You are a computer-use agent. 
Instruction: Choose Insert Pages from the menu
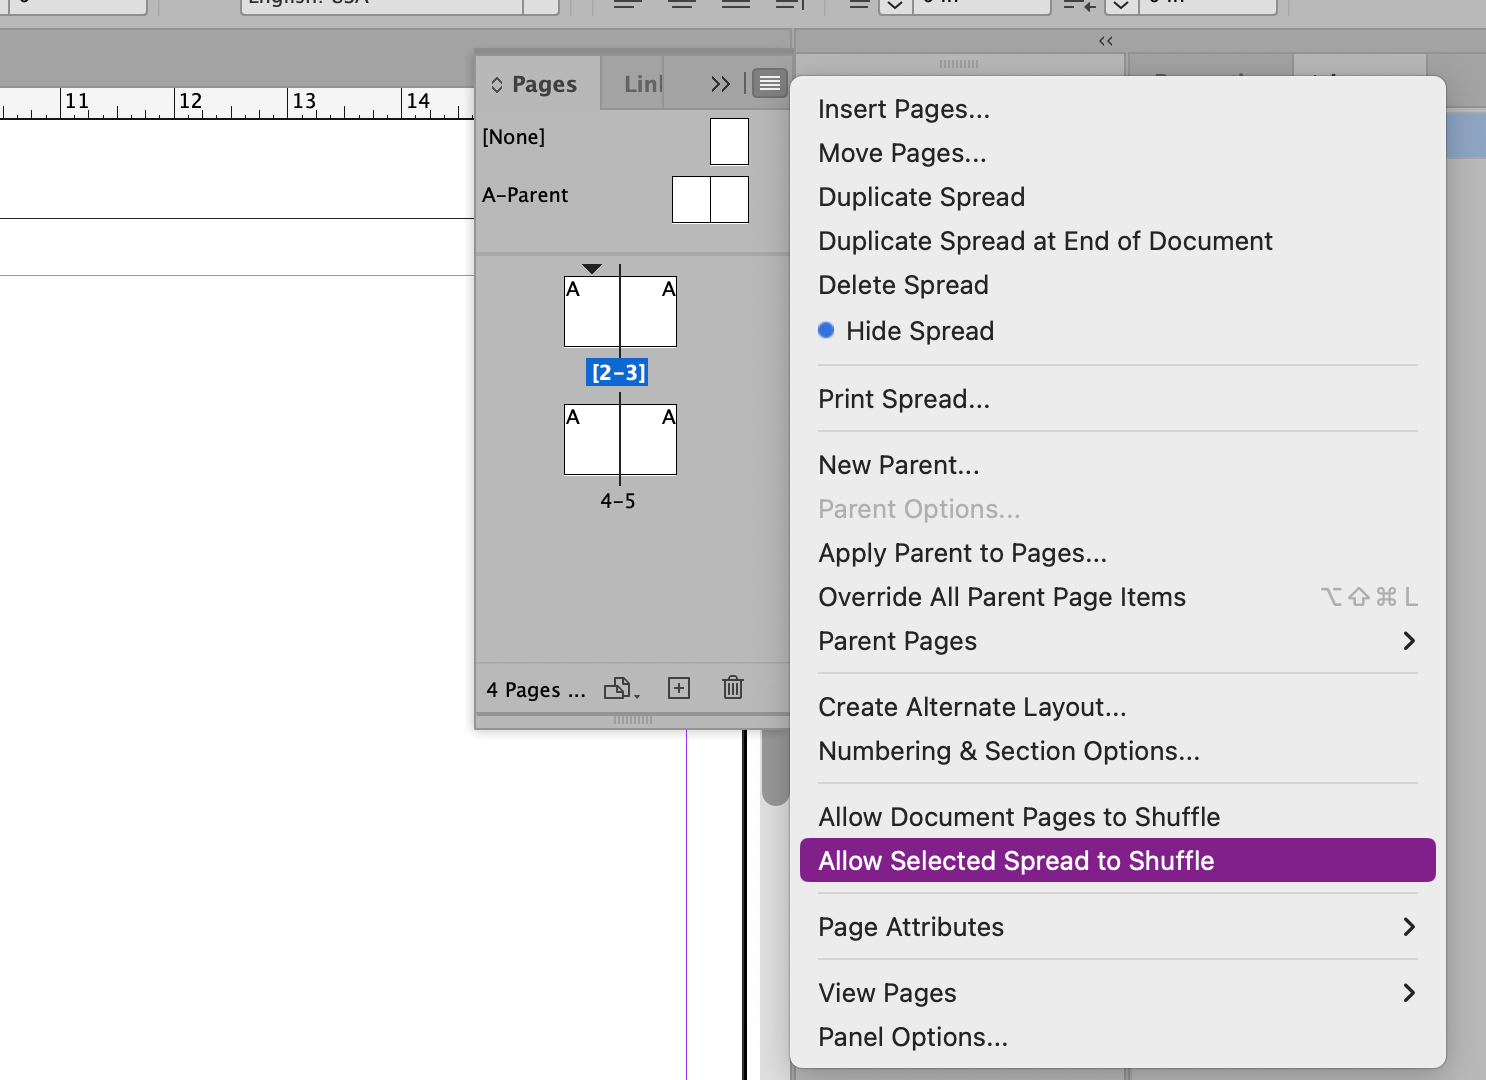point(903,109)
